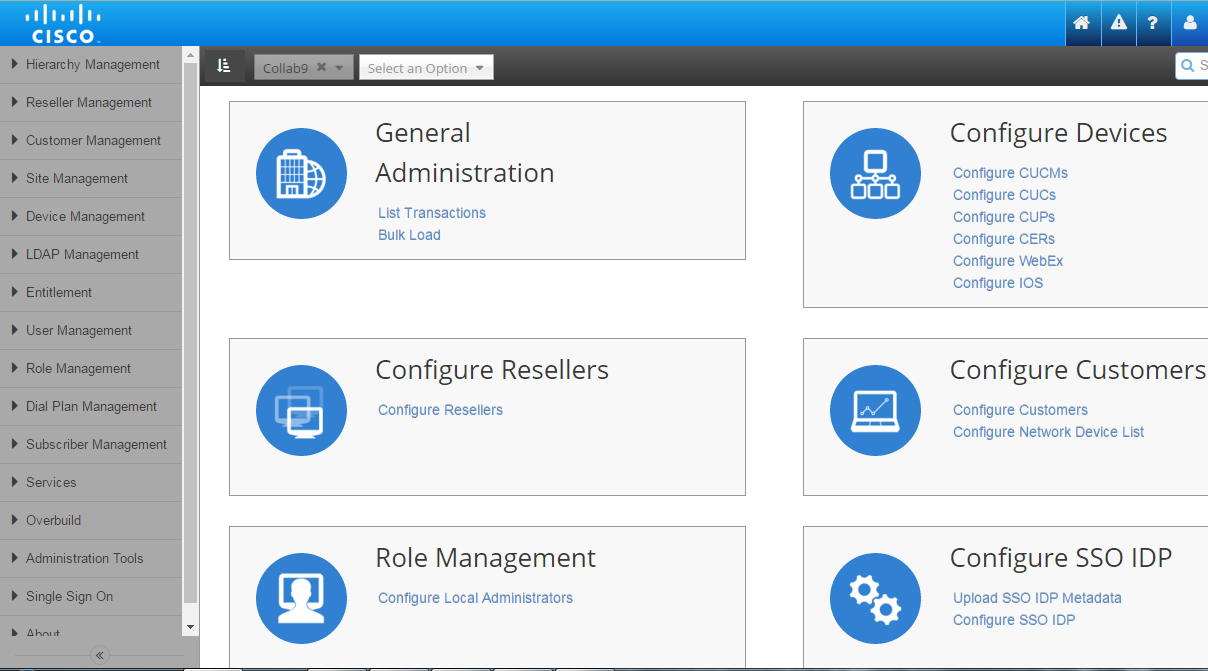
Task: Click the General Administration building globe icon
Action: (301, 174)
